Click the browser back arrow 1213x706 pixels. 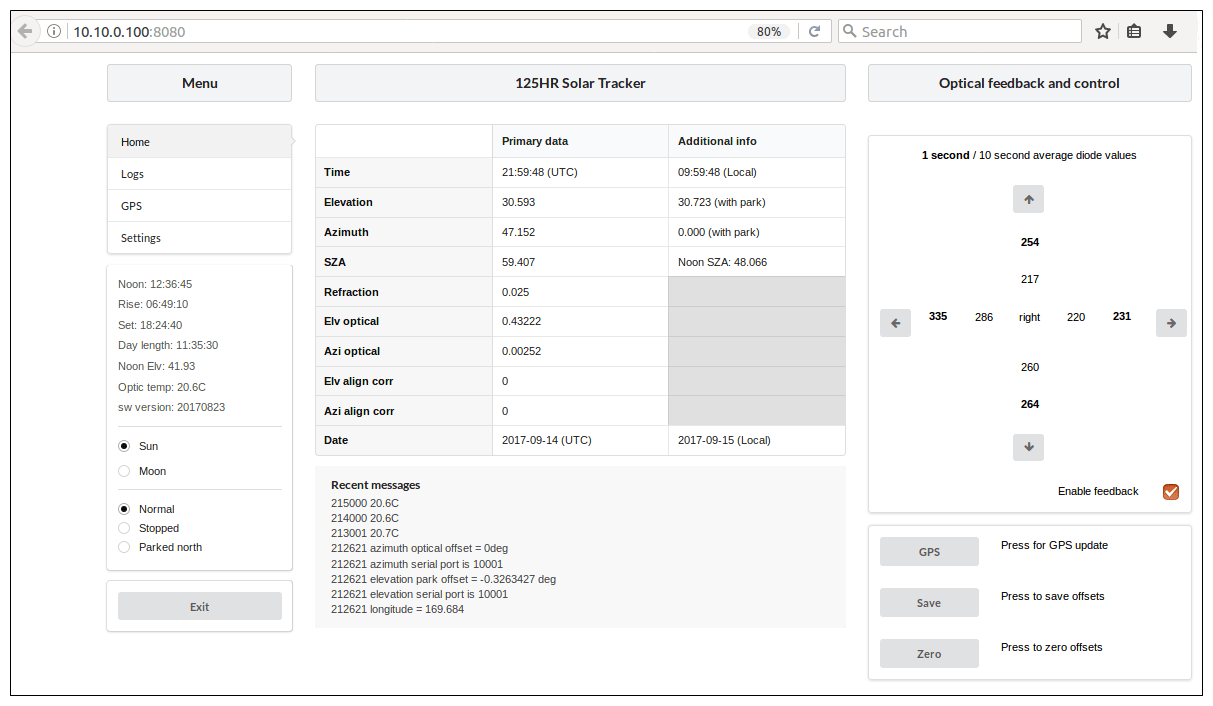coord(26,31)
